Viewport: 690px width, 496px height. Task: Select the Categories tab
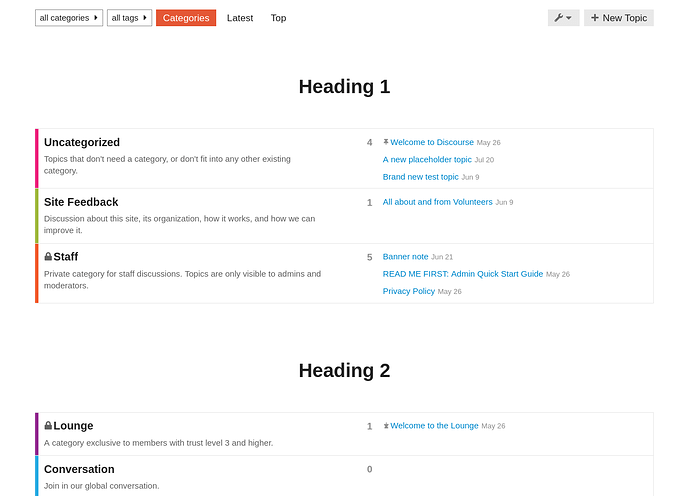tap(186, 18)
